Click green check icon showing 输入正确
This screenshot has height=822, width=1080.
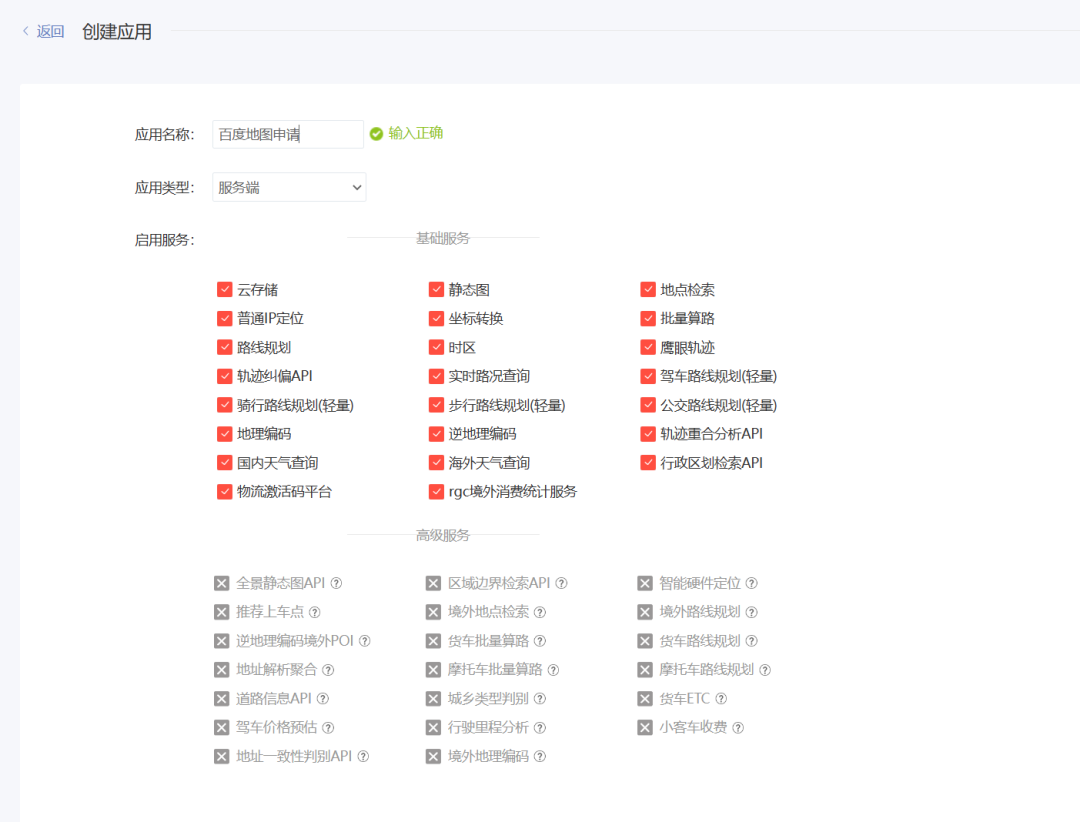pos(375,133)
